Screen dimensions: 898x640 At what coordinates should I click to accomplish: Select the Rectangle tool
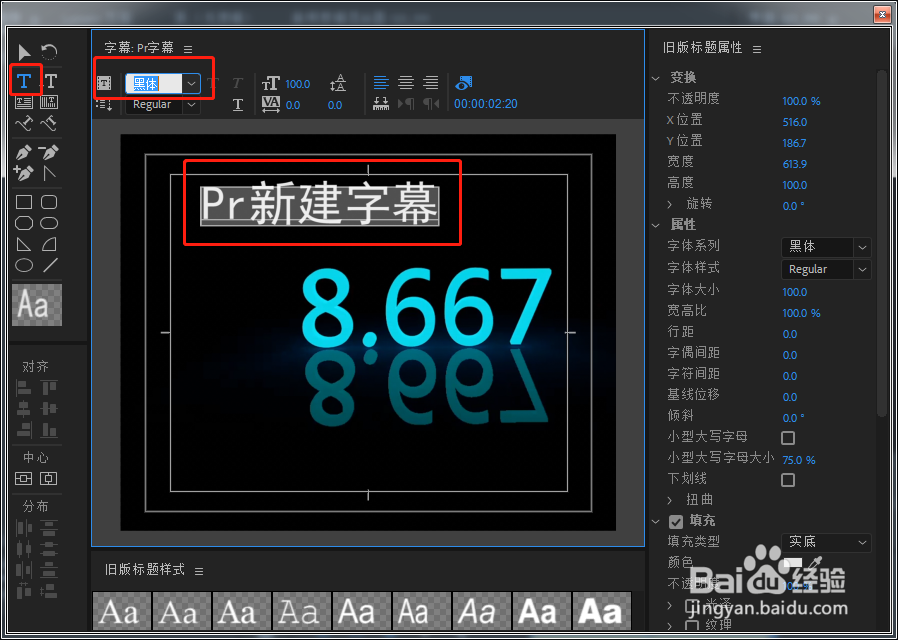(24, 202)
